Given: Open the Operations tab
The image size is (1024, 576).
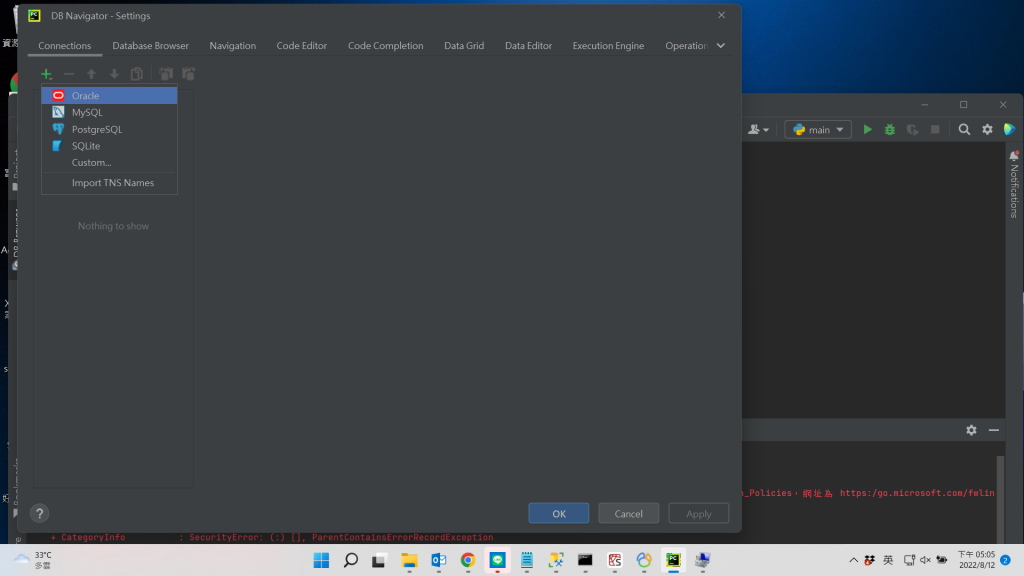Looking at the screenshot, I should point(686,46).
